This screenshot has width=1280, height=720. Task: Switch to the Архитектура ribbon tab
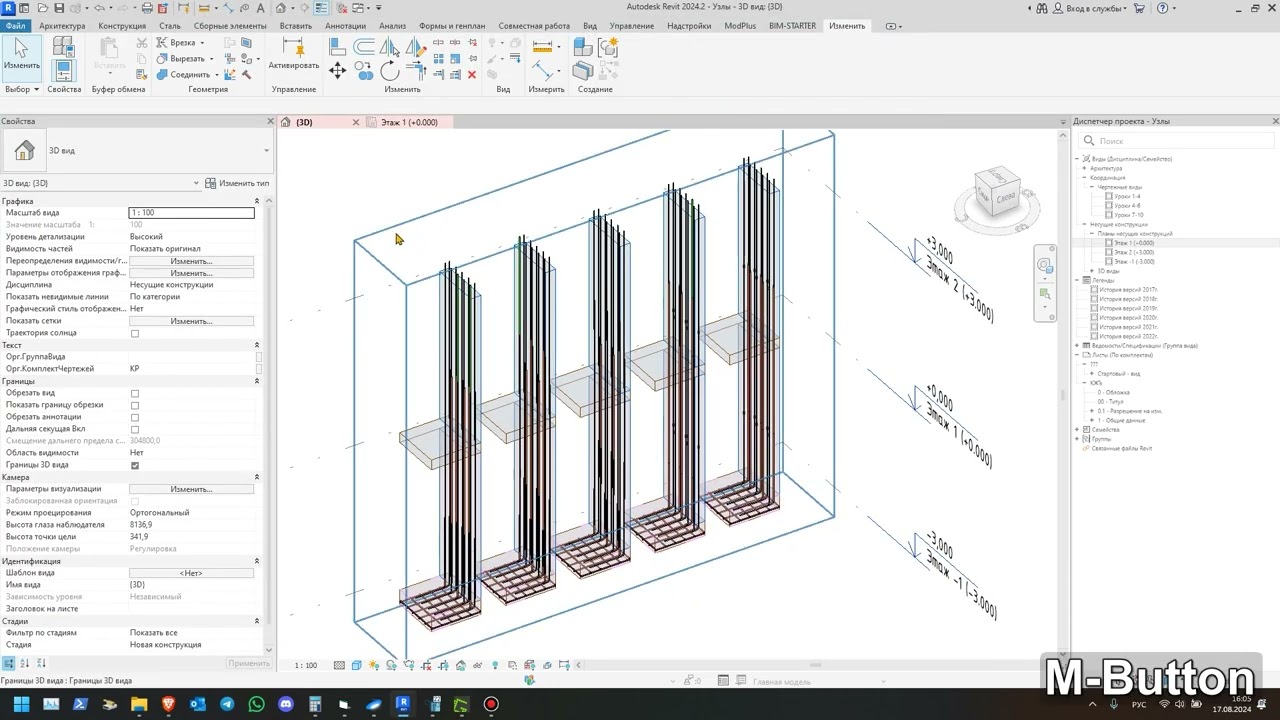(62, 25)
